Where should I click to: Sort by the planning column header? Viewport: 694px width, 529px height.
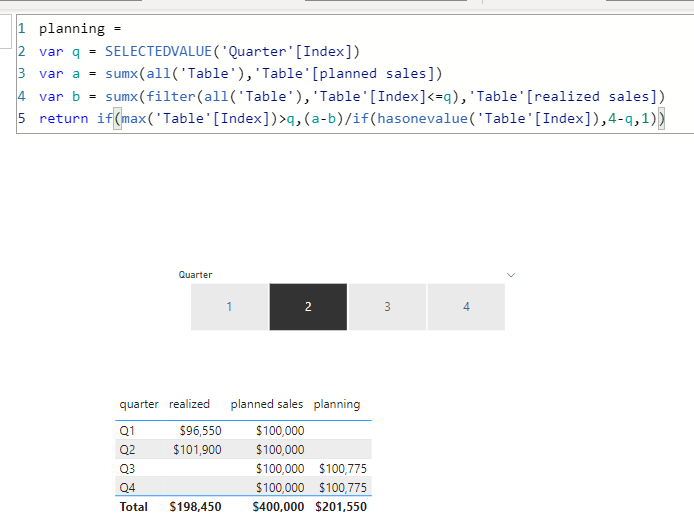point(337,404)
